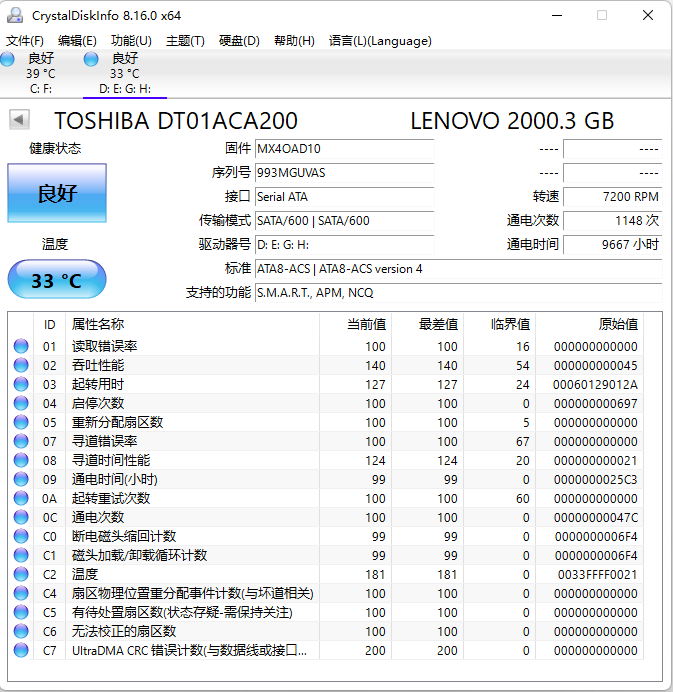
Task: Click the 通电时间 field 9667 小时
Action: coord(613,244)
